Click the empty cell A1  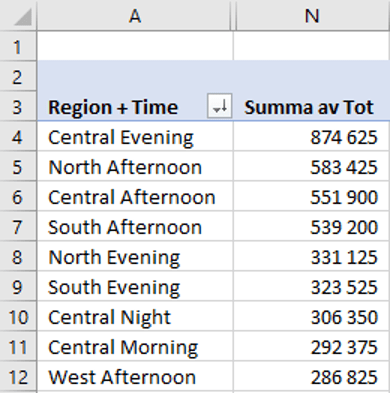coord(135,46)
